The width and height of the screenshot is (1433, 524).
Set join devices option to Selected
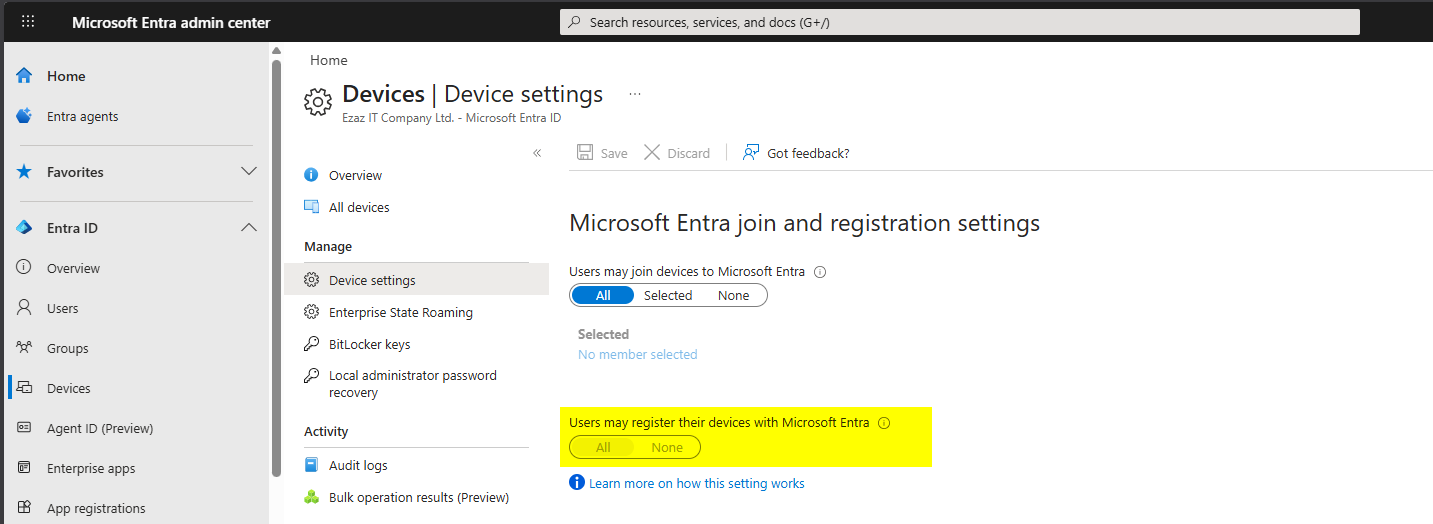668,295
